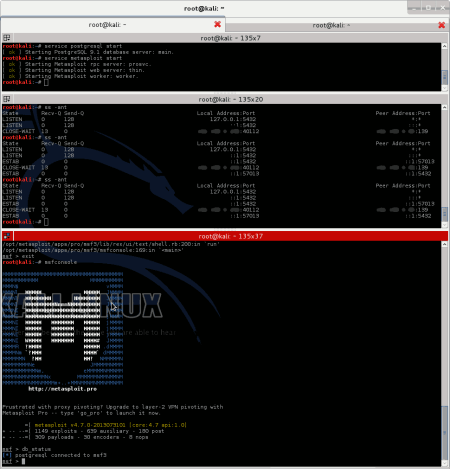
Task: Click the 'root@kali: ~ 135x7' pane title bar
Action: [x=230, y=38]
